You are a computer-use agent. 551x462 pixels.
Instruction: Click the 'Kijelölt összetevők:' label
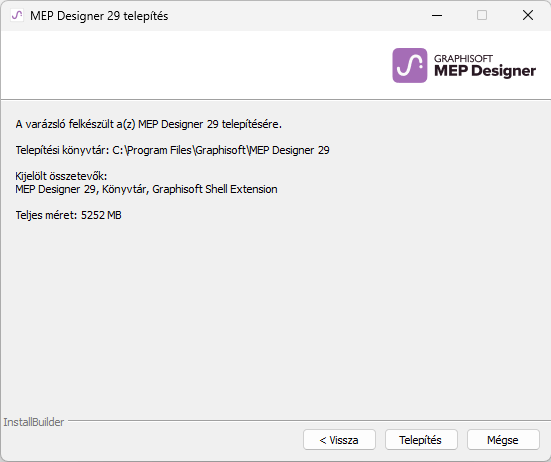pos(61,176)
